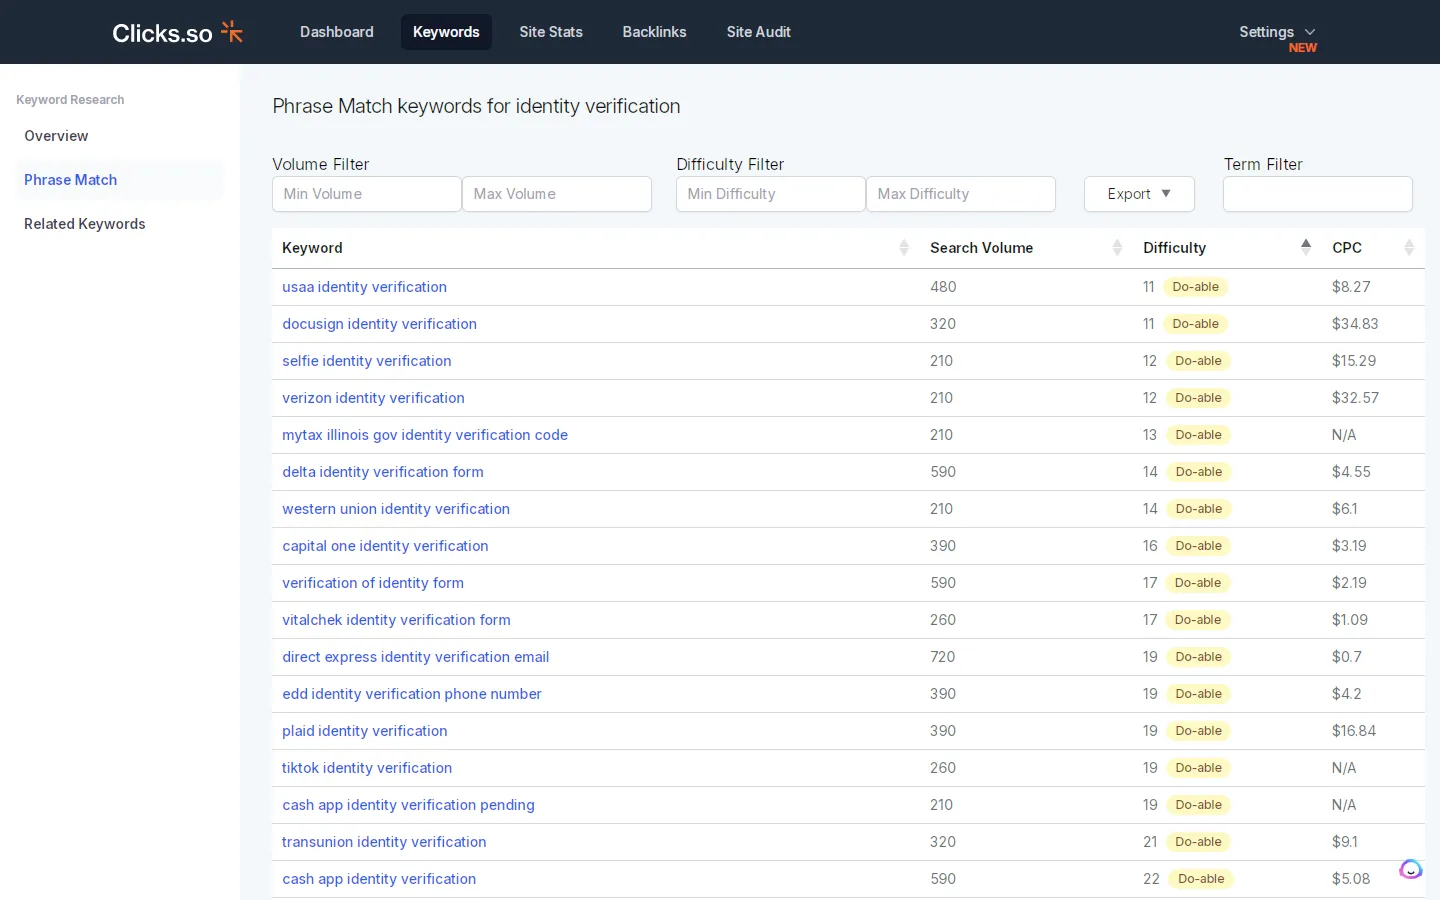The height and width of the screenshot is (900, 1440).
Task: Expand the Settings dropdown menu
Action: (1277, 32)
